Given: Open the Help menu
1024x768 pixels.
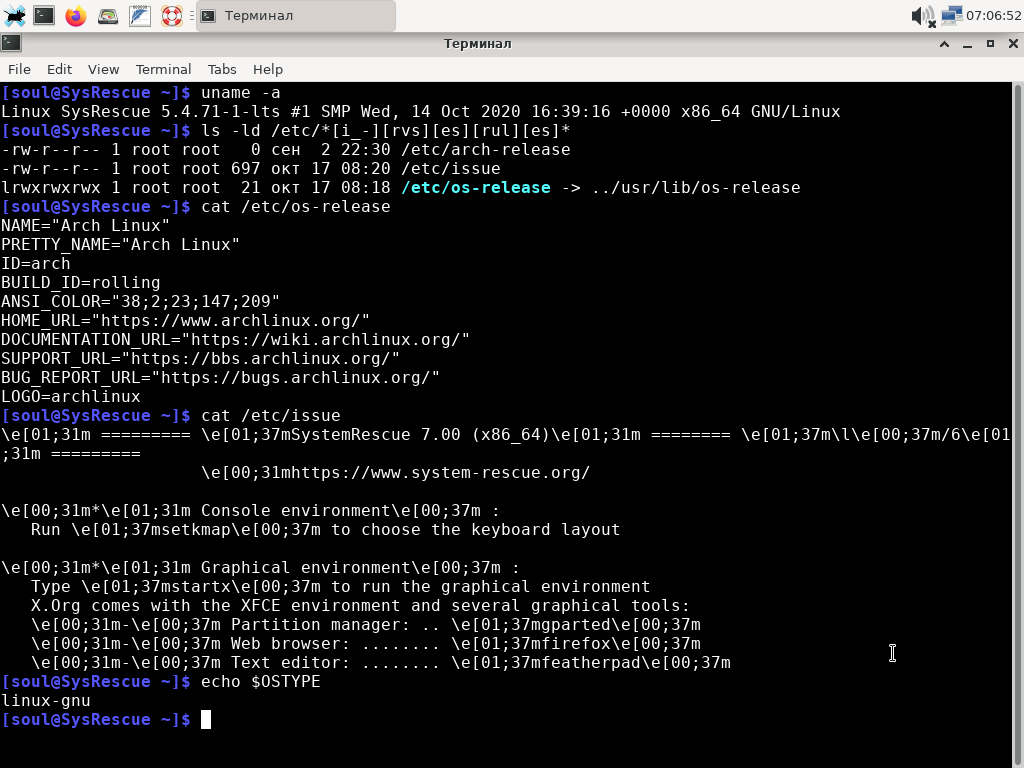Looking at the screenshot, I should [268, 69].
